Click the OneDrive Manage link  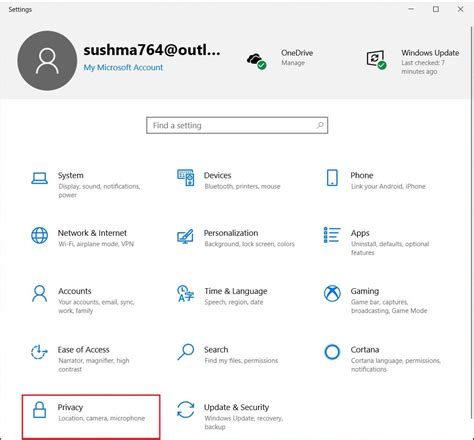(x=293, y=63)
